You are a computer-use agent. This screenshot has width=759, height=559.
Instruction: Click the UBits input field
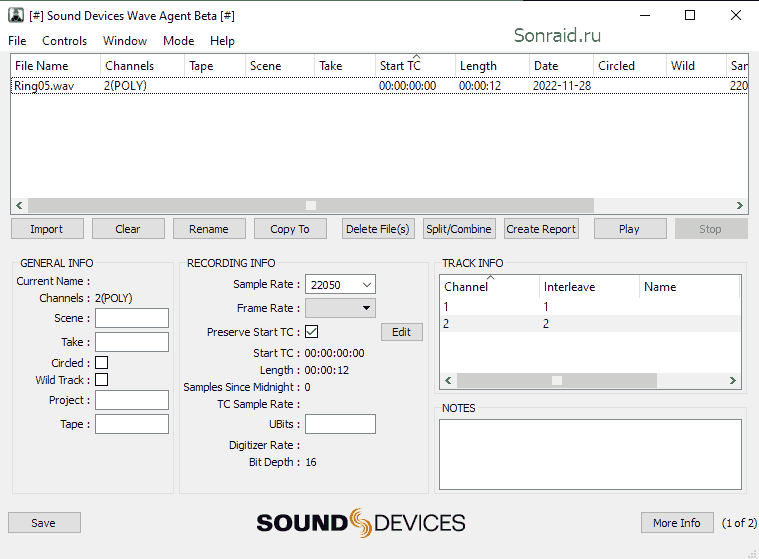click(340, 424)
